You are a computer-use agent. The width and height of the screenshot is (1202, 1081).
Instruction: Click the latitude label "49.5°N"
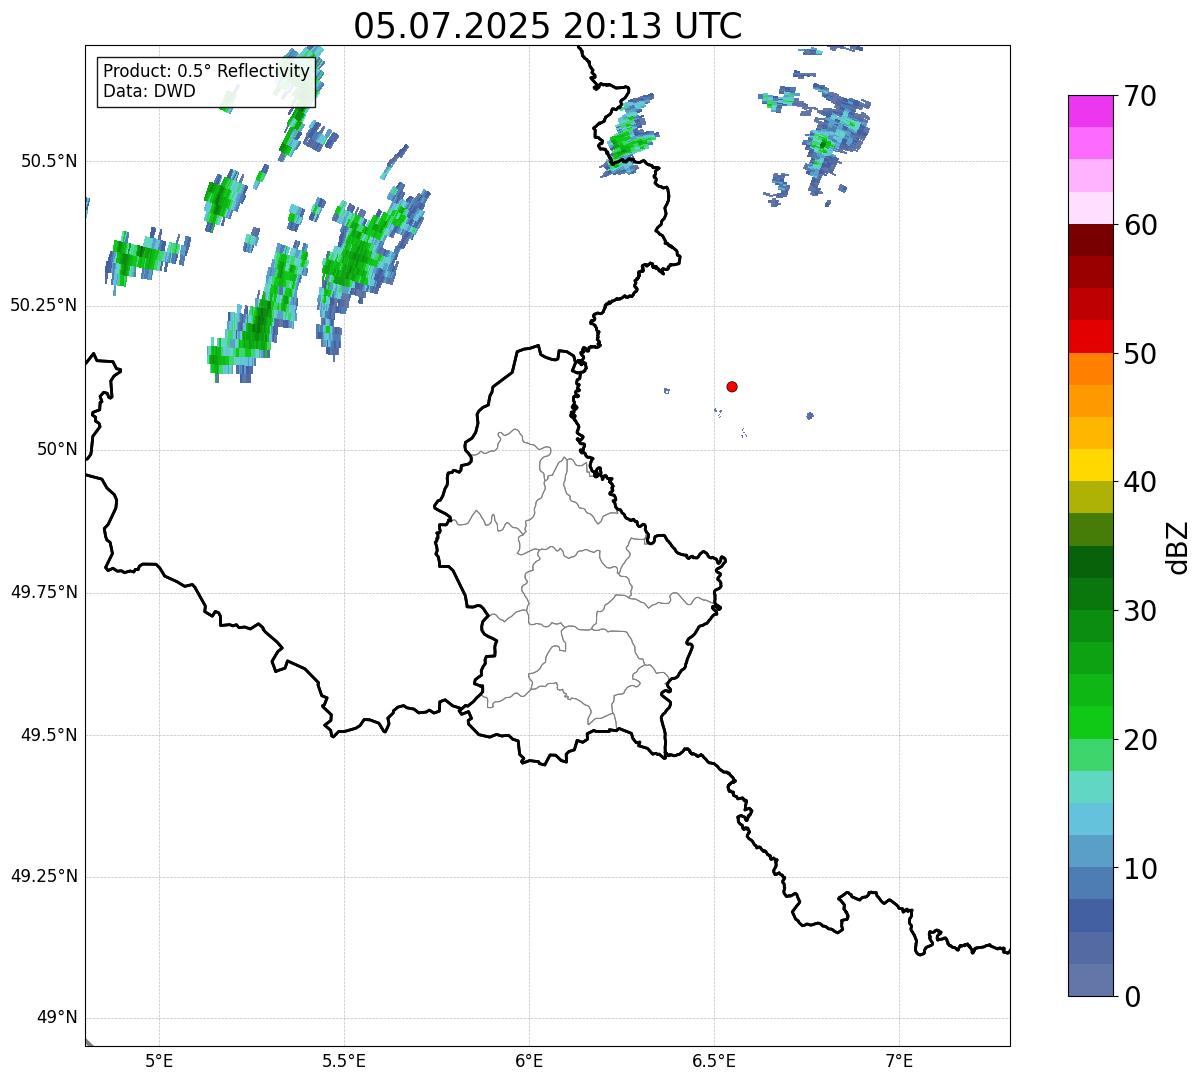pos(48,735)
